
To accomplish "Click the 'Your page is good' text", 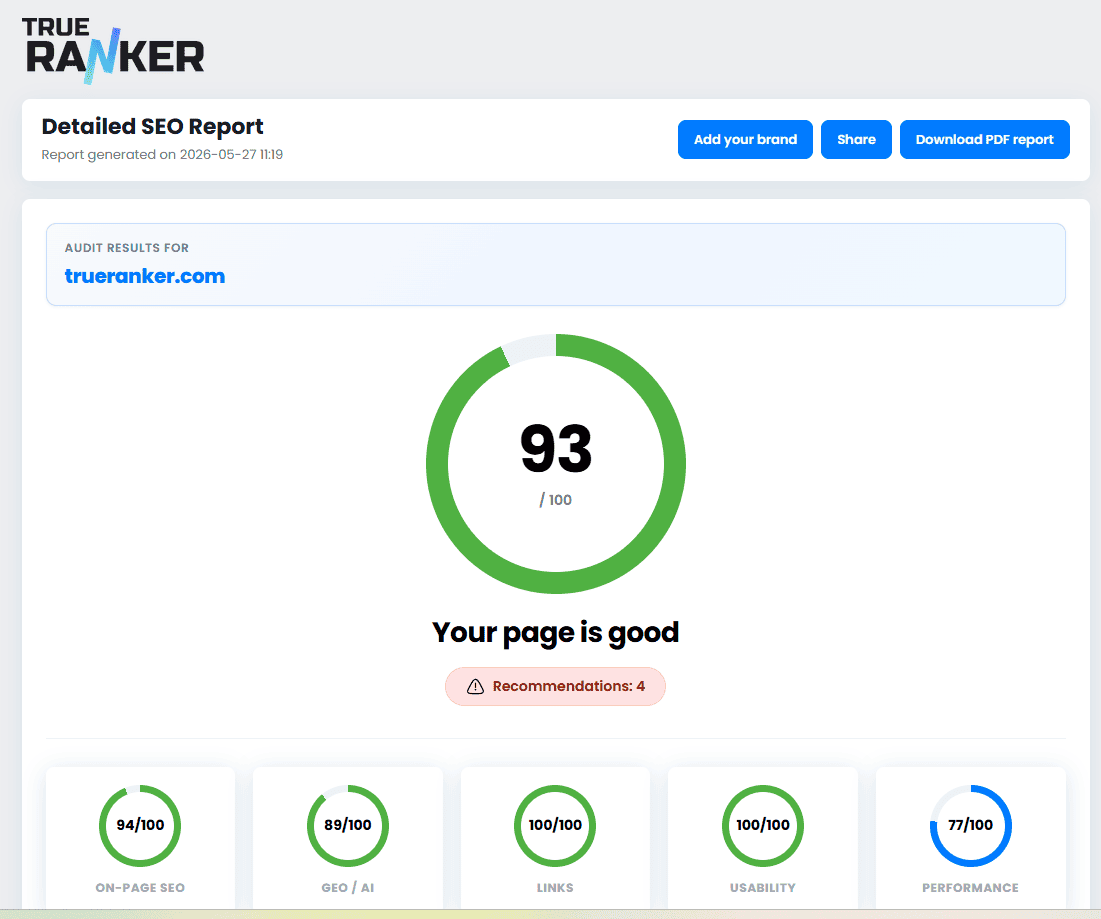I will click(555, 633).
